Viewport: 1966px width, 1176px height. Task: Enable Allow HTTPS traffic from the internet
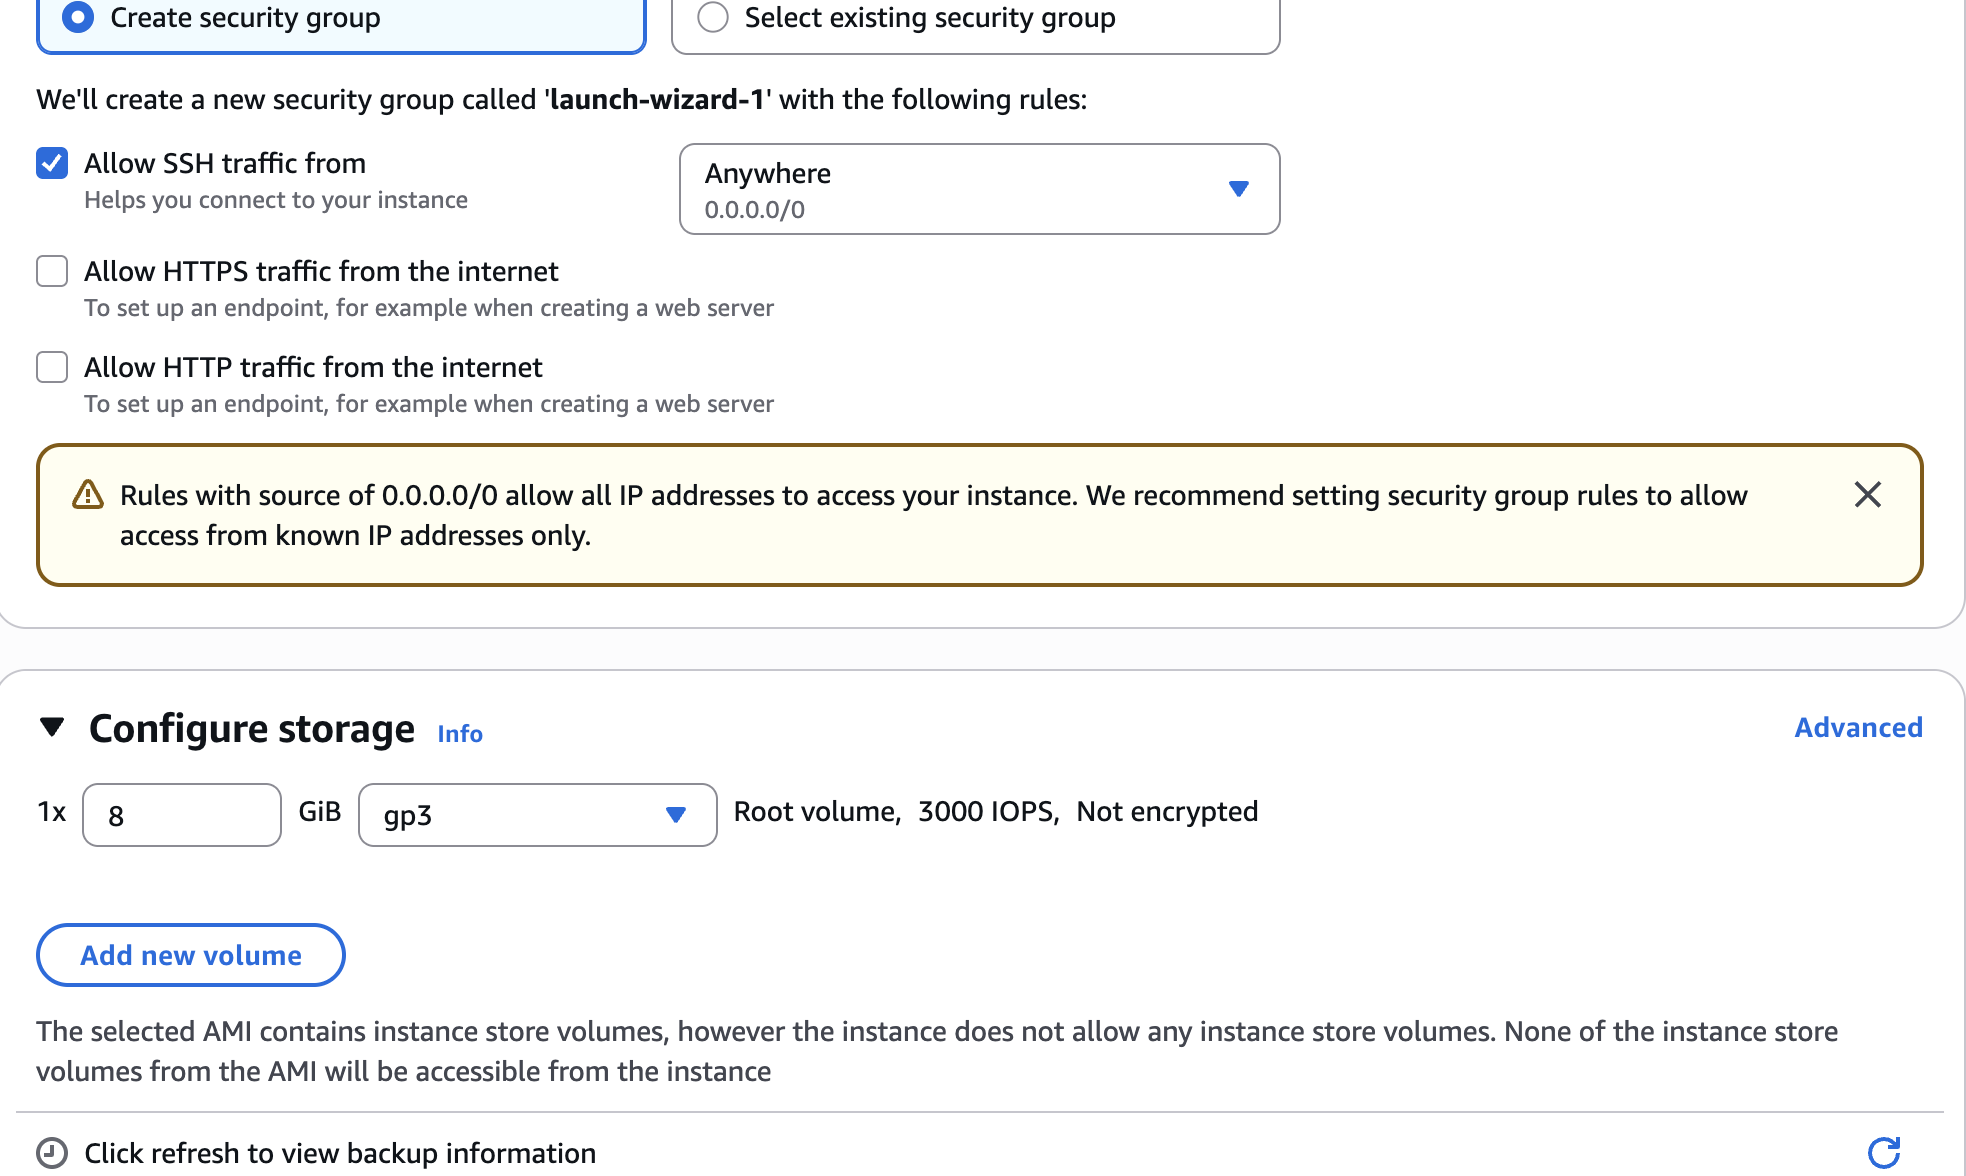pyautogui.click(x=52, y=271)
